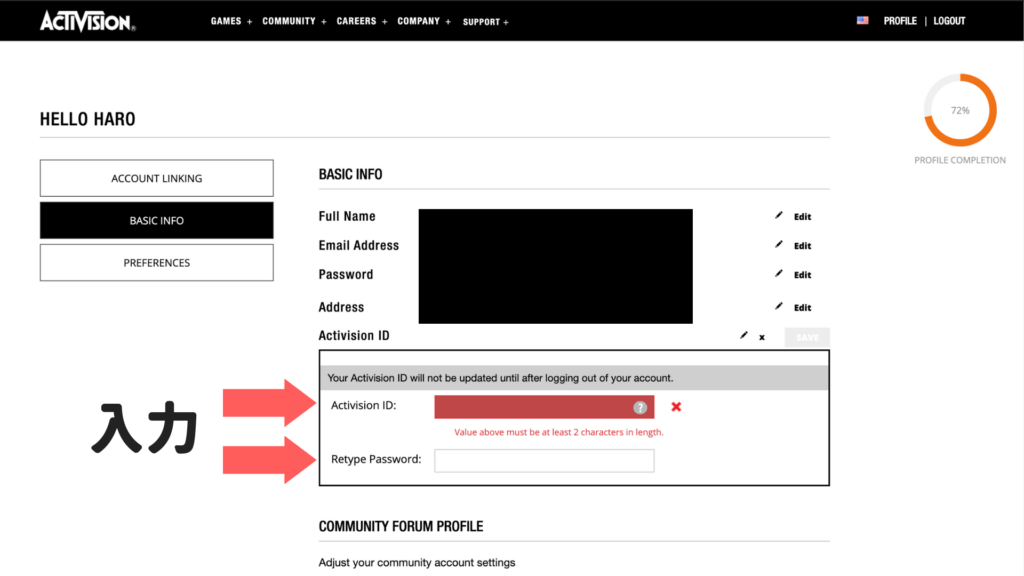Click the Activision ID logout notice text

[x=500, y=378]
